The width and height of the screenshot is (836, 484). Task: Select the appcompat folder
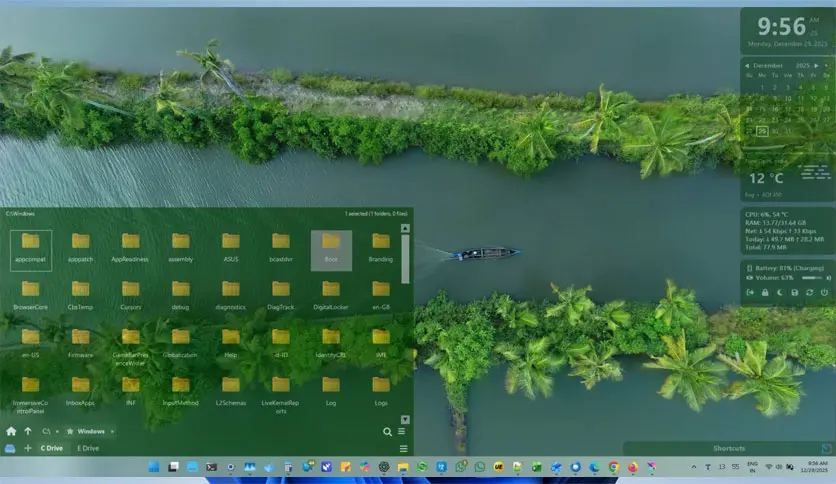click(x=30, y=250)
